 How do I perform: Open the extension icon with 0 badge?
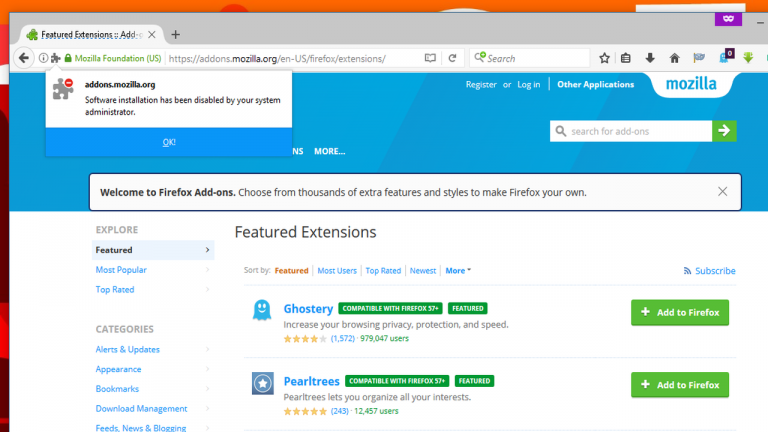[726, 56]
